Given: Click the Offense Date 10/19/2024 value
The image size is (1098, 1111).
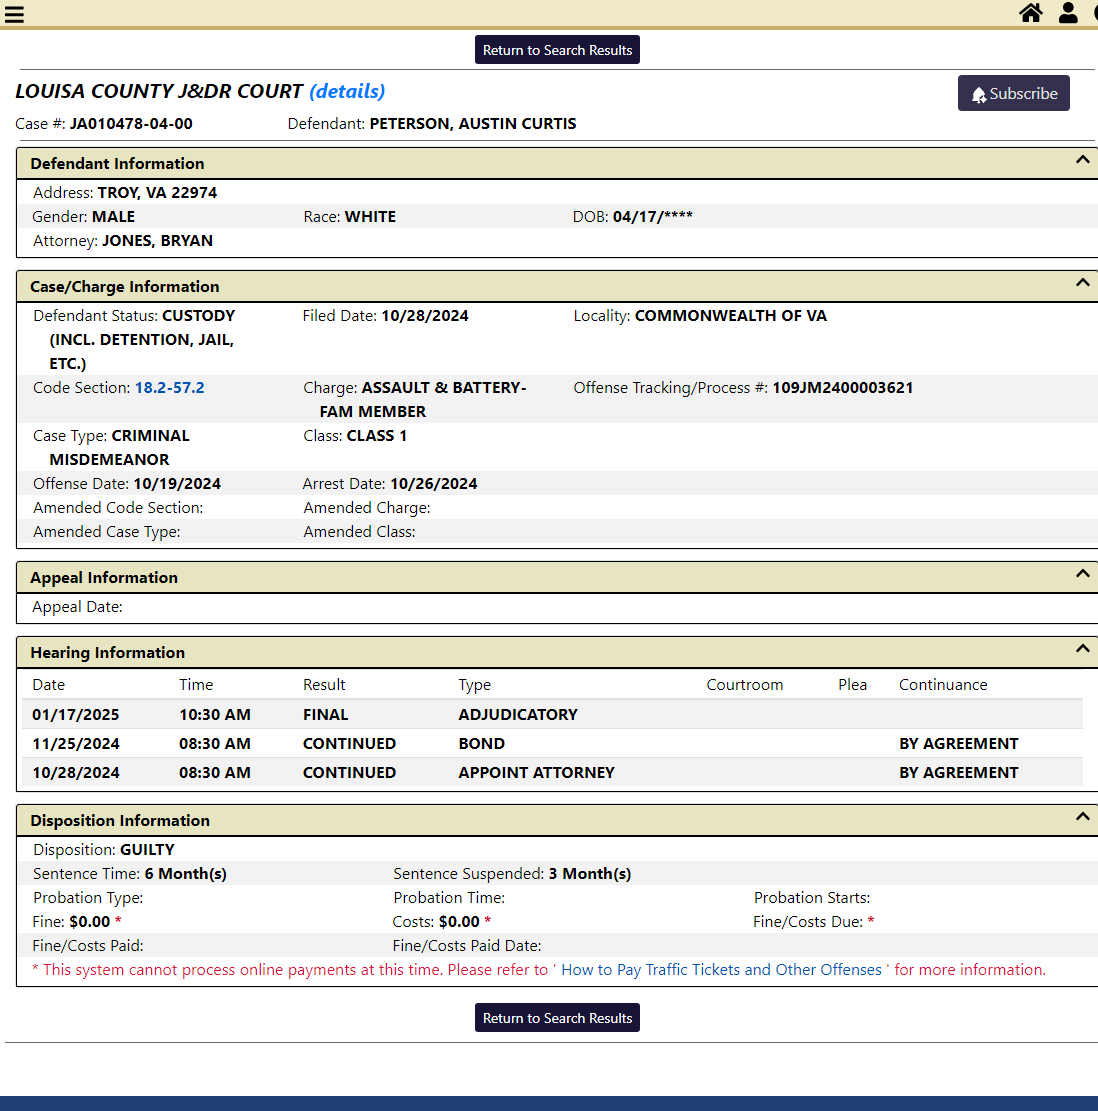Looking at the screenshot, I should tap(177, 484).
